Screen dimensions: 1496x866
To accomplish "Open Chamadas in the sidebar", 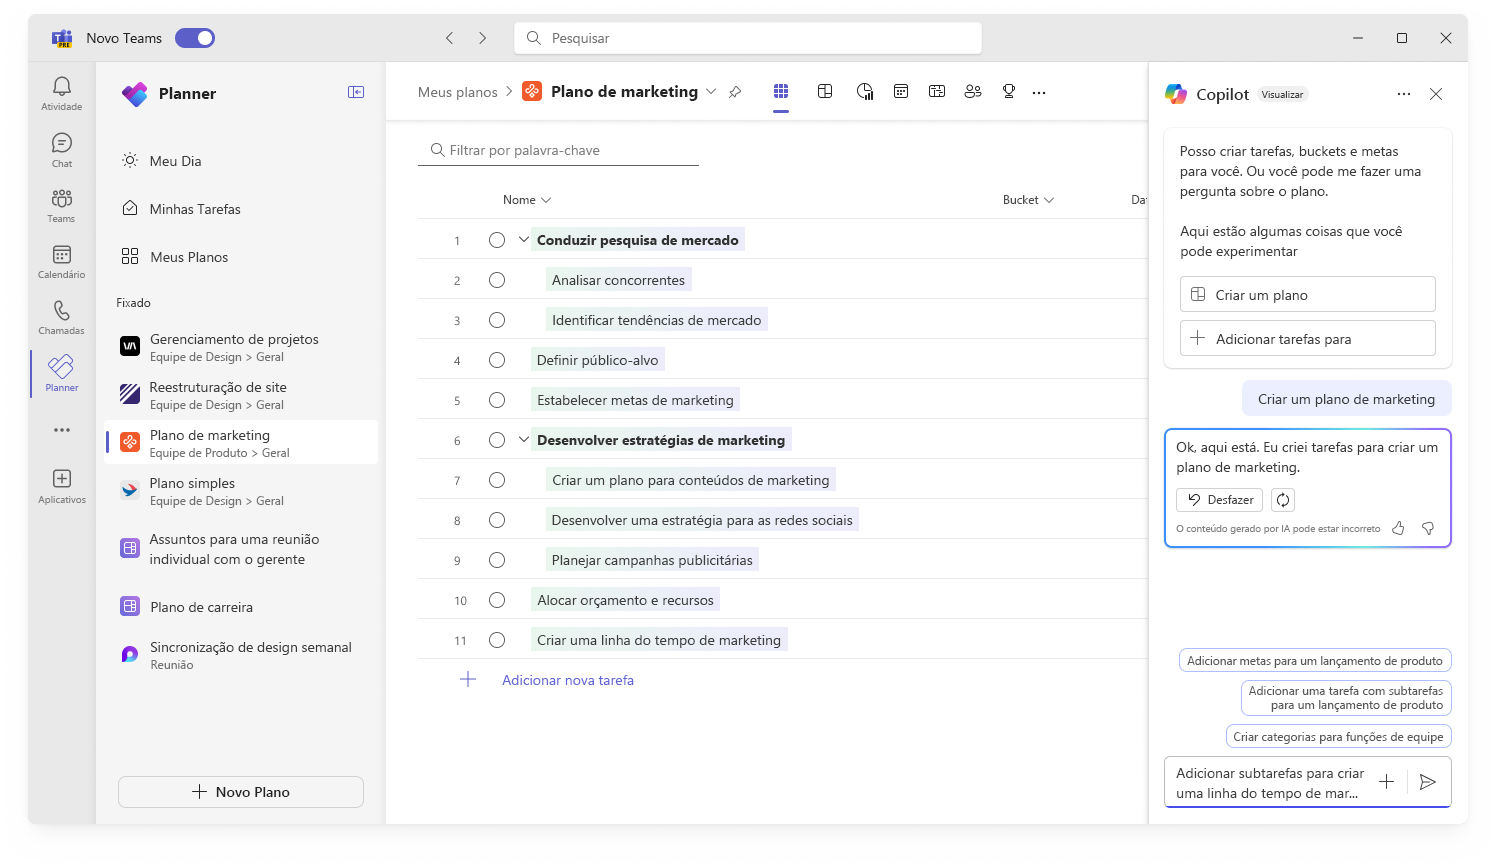I will click(62, 318).
